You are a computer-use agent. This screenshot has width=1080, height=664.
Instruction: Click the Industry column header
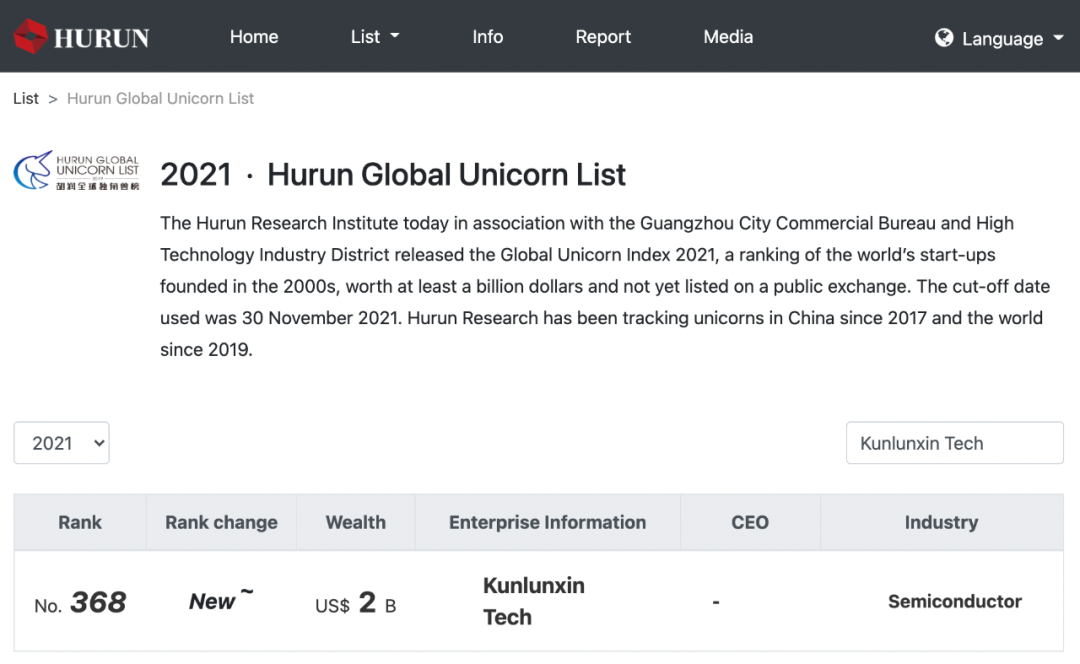click(x=942, y=522)
